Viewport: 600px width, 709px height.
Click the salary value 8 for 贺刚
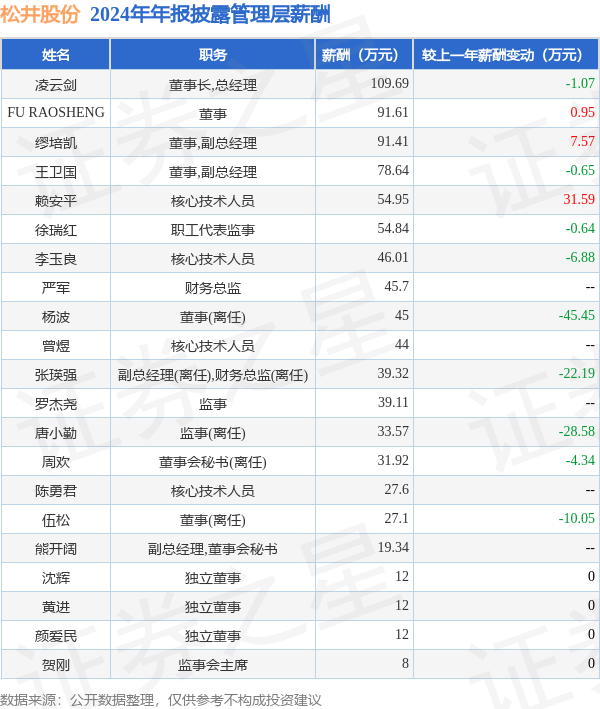pyautogui.click(x=405, y=663)
